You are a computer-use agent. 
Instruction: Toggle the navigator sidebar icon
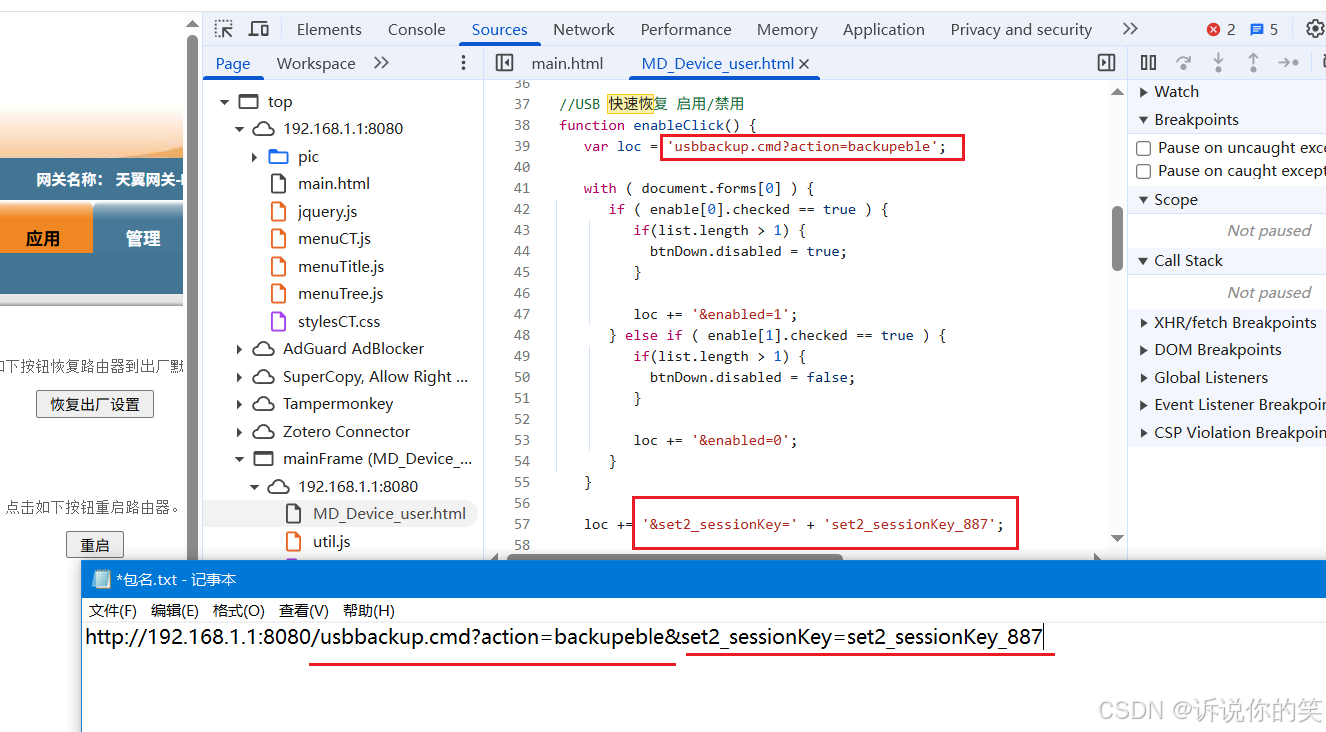(x=504, y=63)
